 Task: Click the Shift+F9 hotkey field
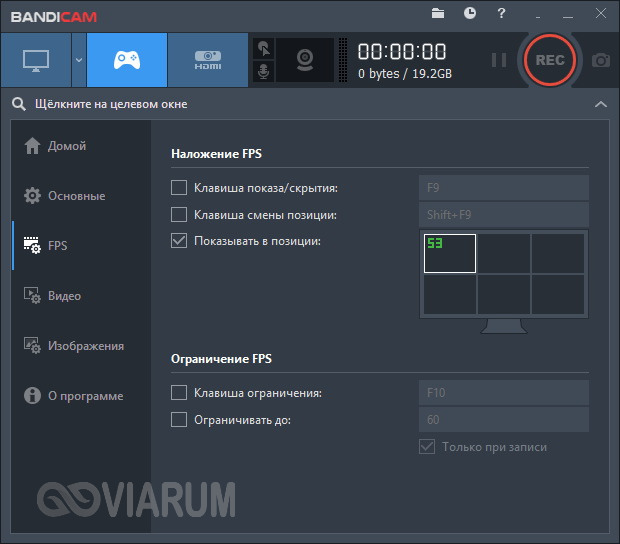(504, 215)
